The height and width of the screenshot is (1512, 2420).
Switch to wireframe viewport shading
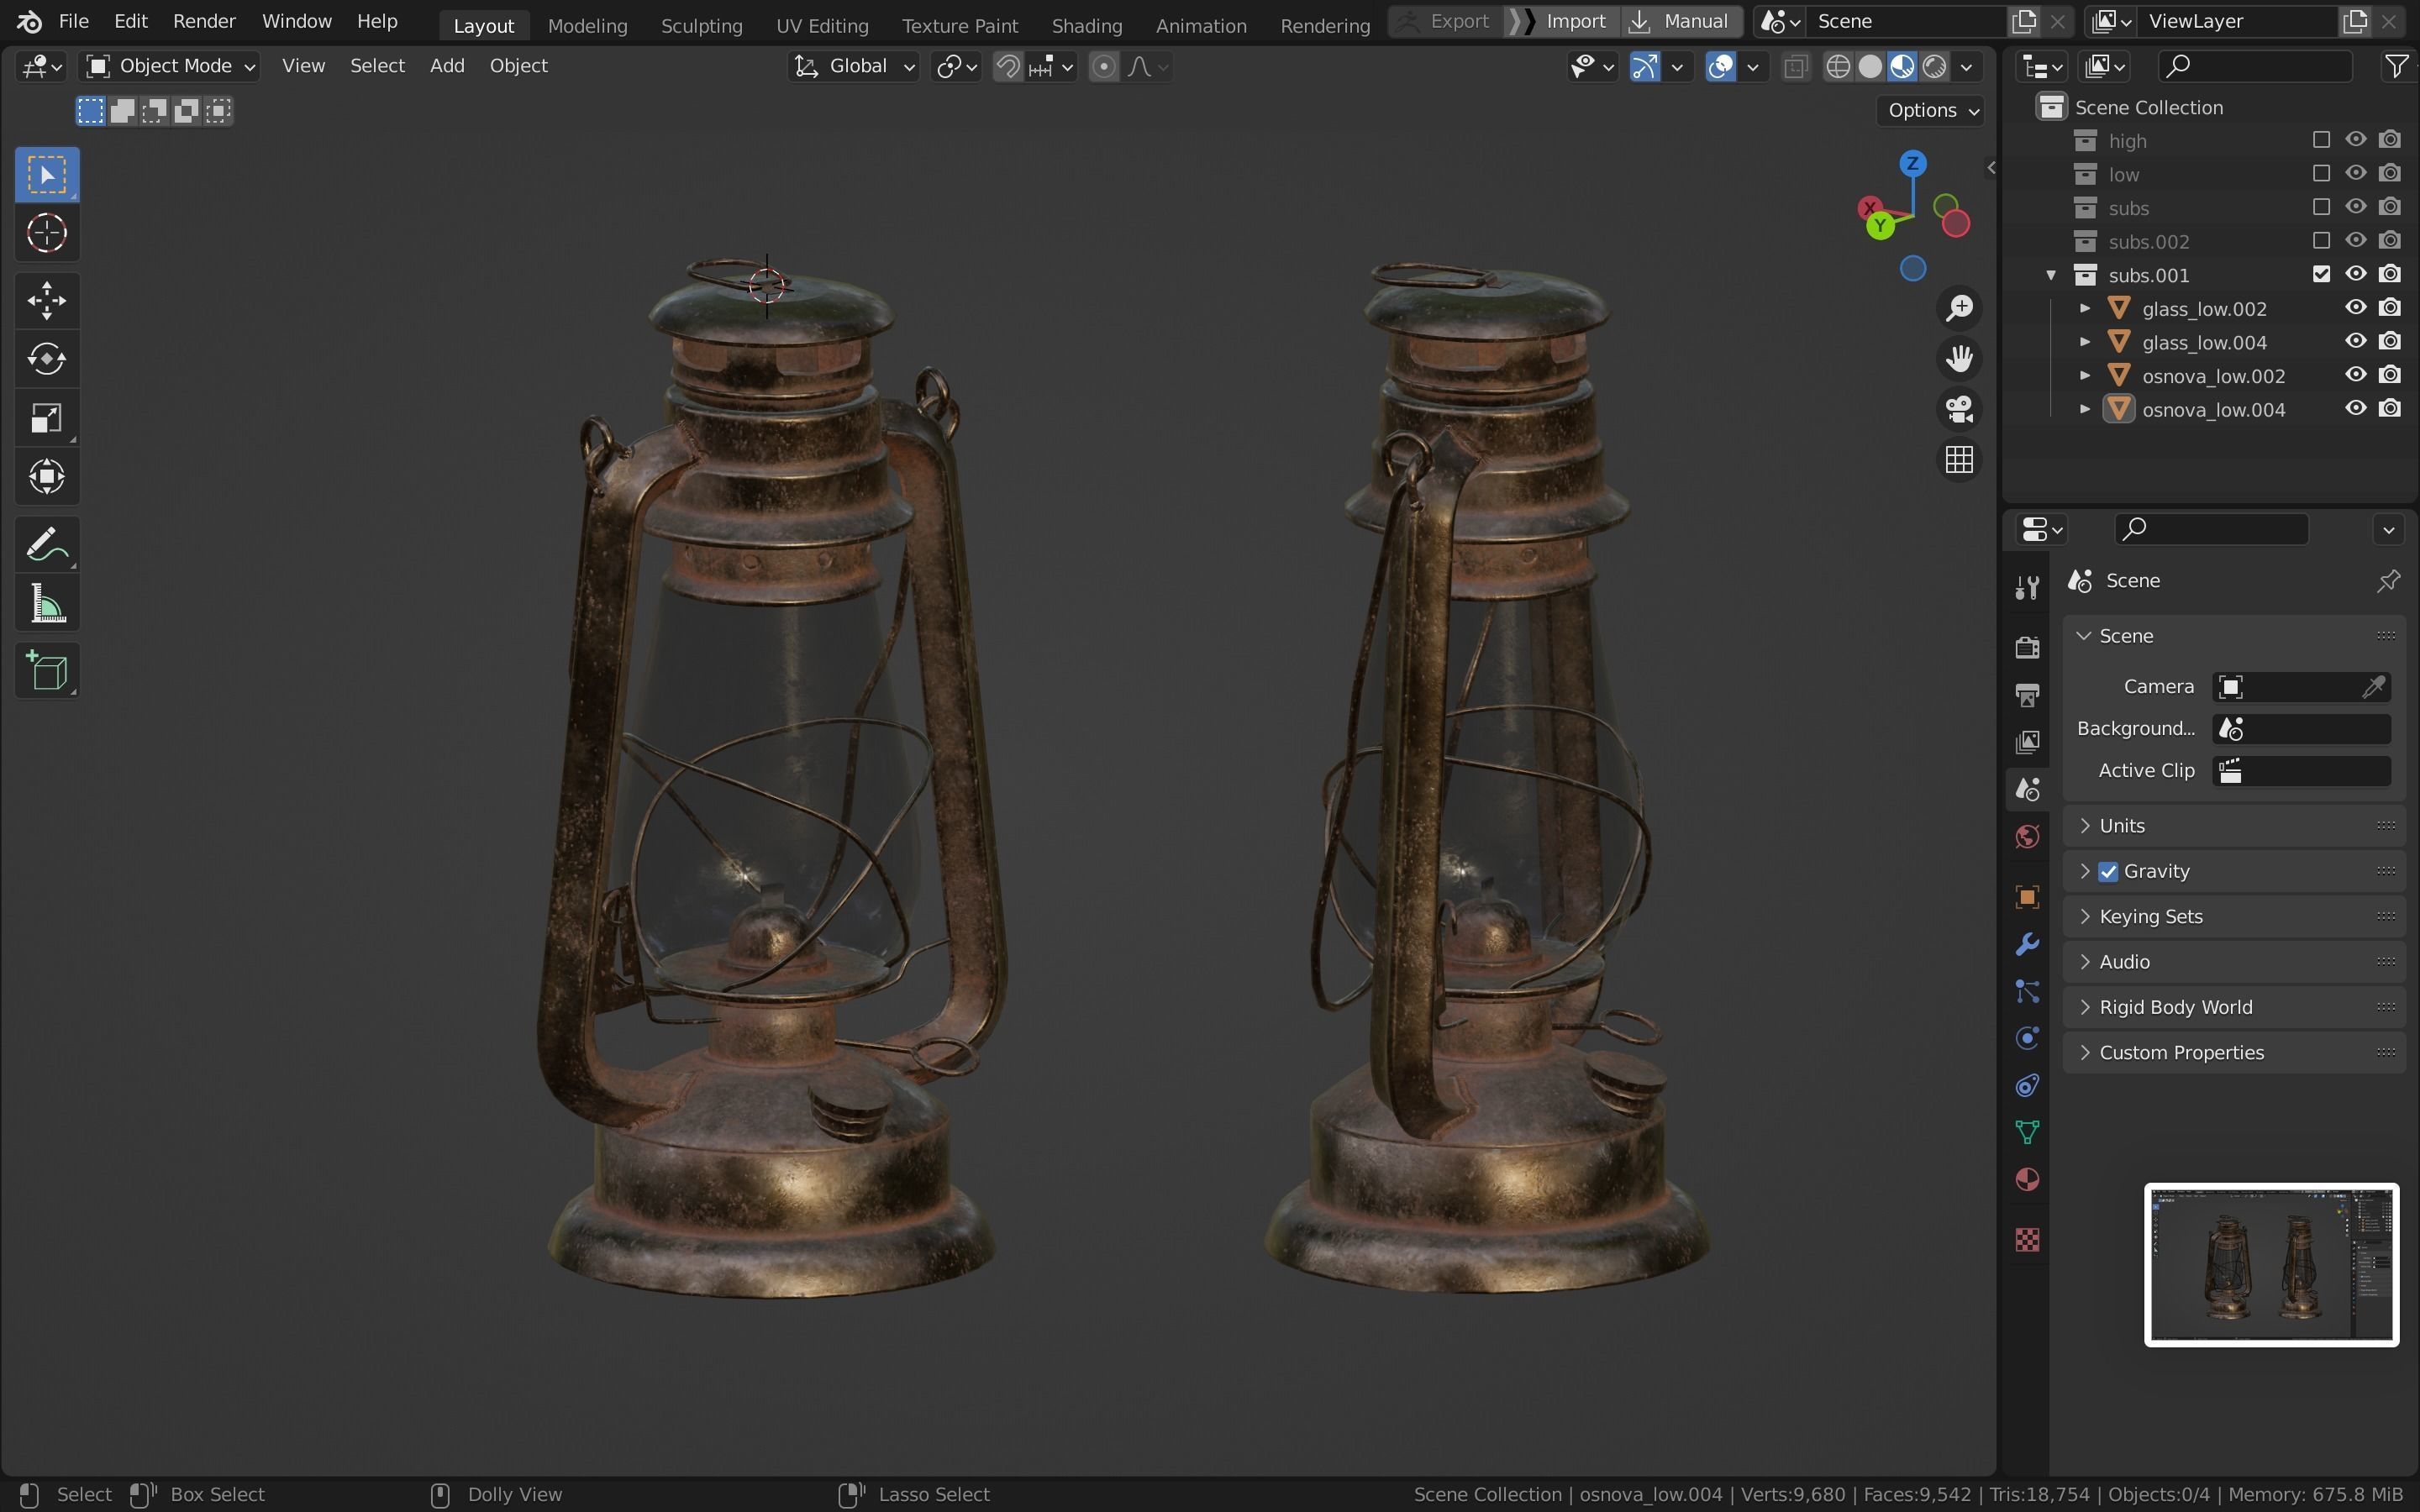(x=1838, y=67)
